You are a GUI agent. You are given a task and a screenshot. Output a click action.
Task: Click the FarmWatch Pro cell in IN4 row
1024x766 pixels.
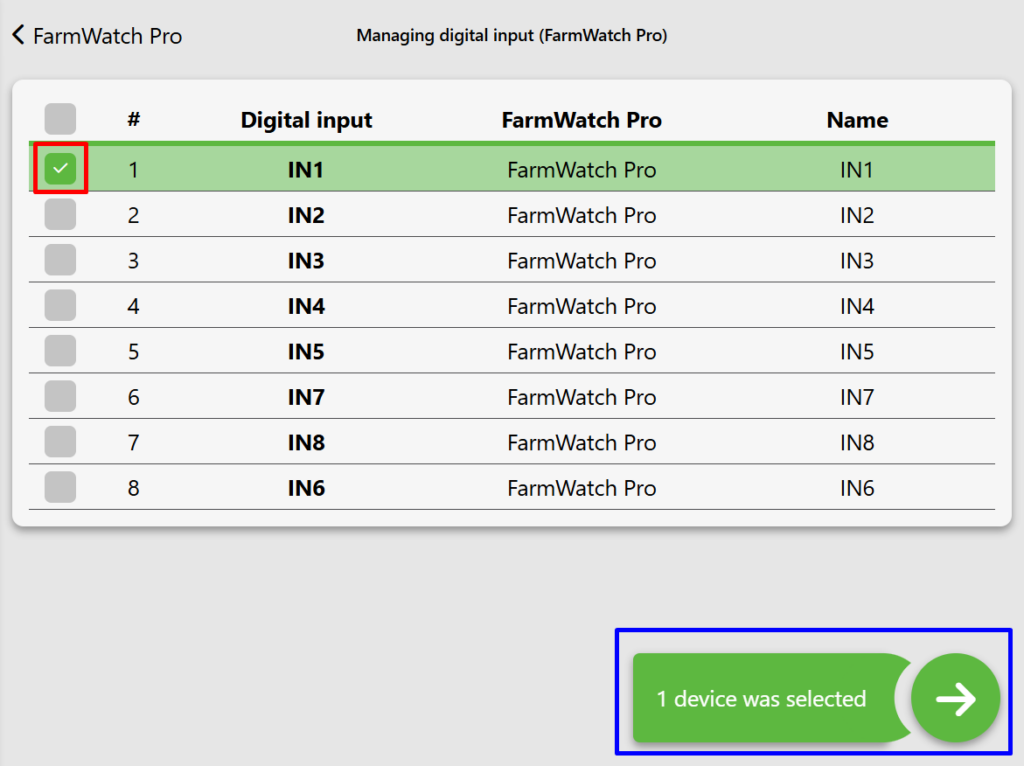pos(581,306)
